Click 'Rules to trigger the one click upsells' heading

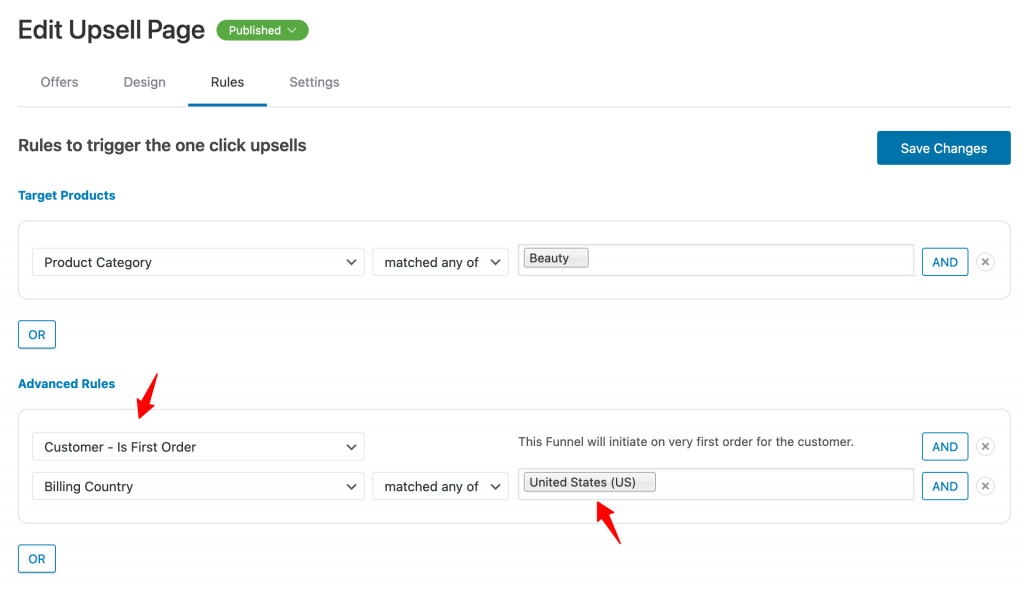(162, 145)
